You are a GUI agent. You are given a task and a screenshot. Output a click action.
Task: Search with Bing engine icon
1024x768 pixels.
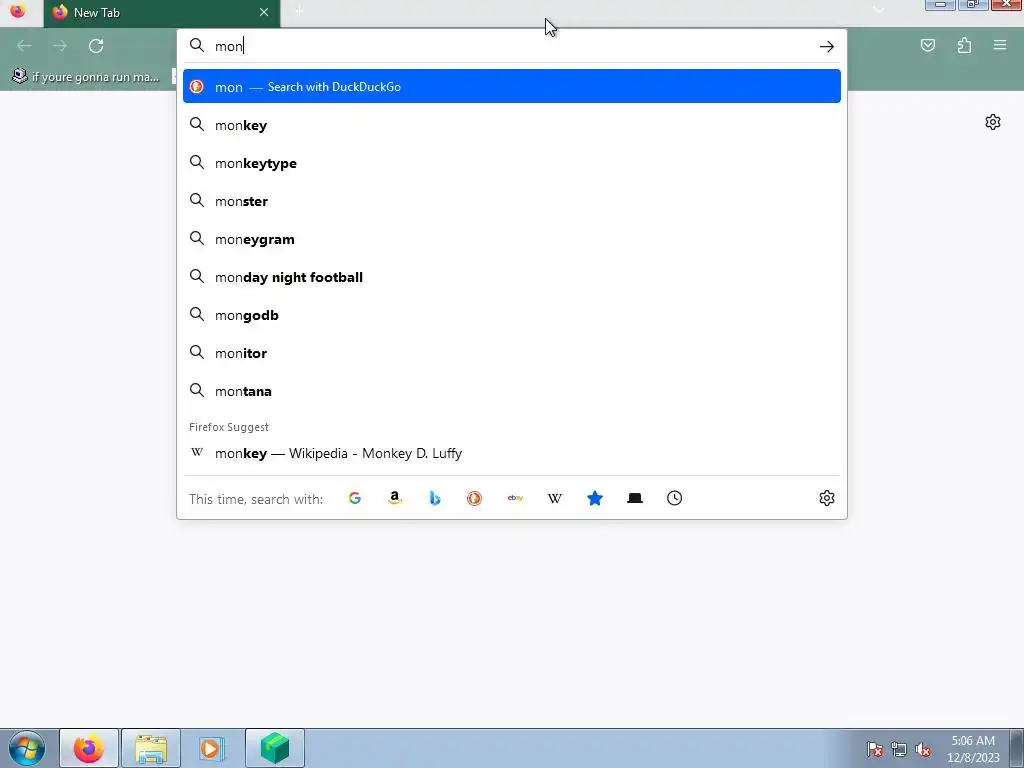point(435,498)
